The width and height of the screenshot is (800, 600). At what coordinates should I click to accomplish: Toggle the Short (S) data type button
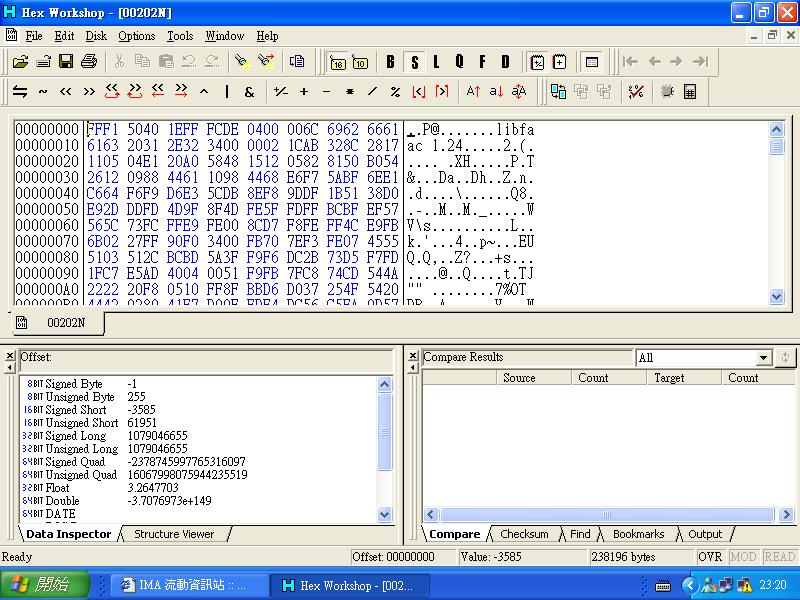413,62
